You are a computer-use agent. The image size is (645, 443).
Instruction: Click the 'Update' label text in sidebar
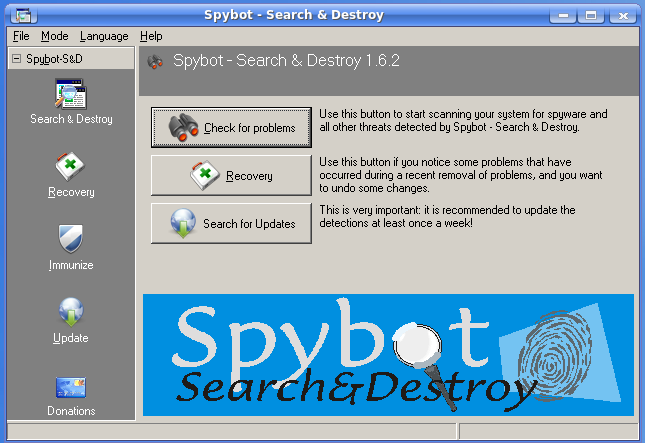pyautogui.click(x=71, y=338)
